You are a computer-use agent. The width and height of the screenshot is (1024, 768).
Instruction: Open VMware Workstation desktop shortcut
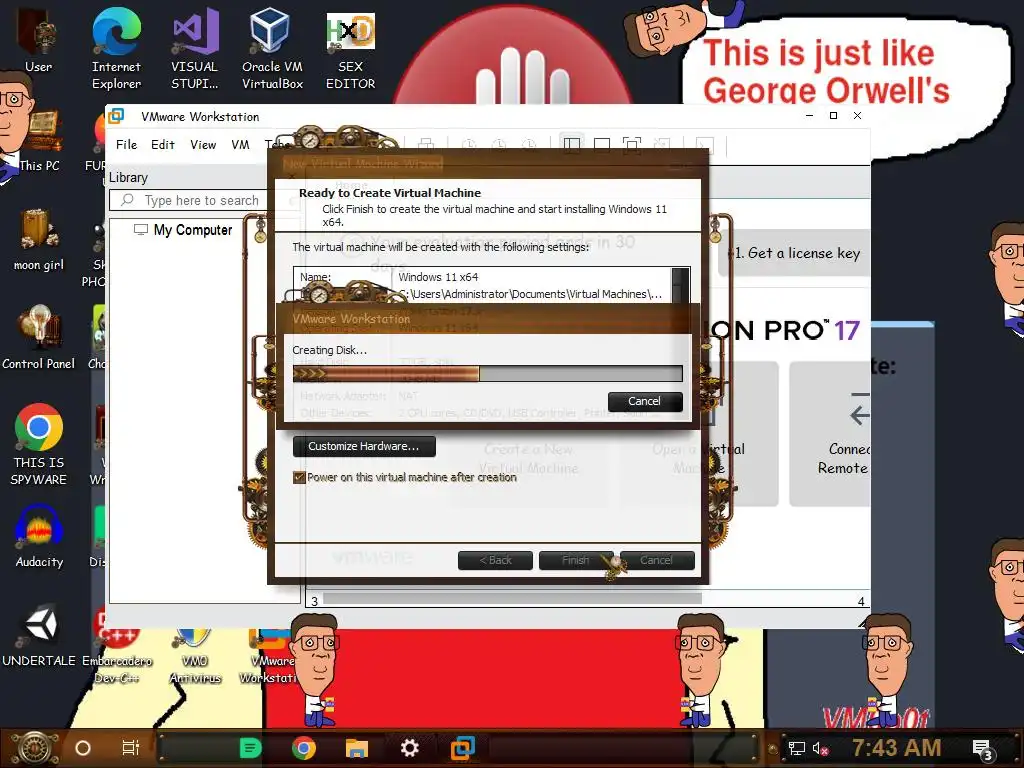pyautogui.click(x=268, y=656)
